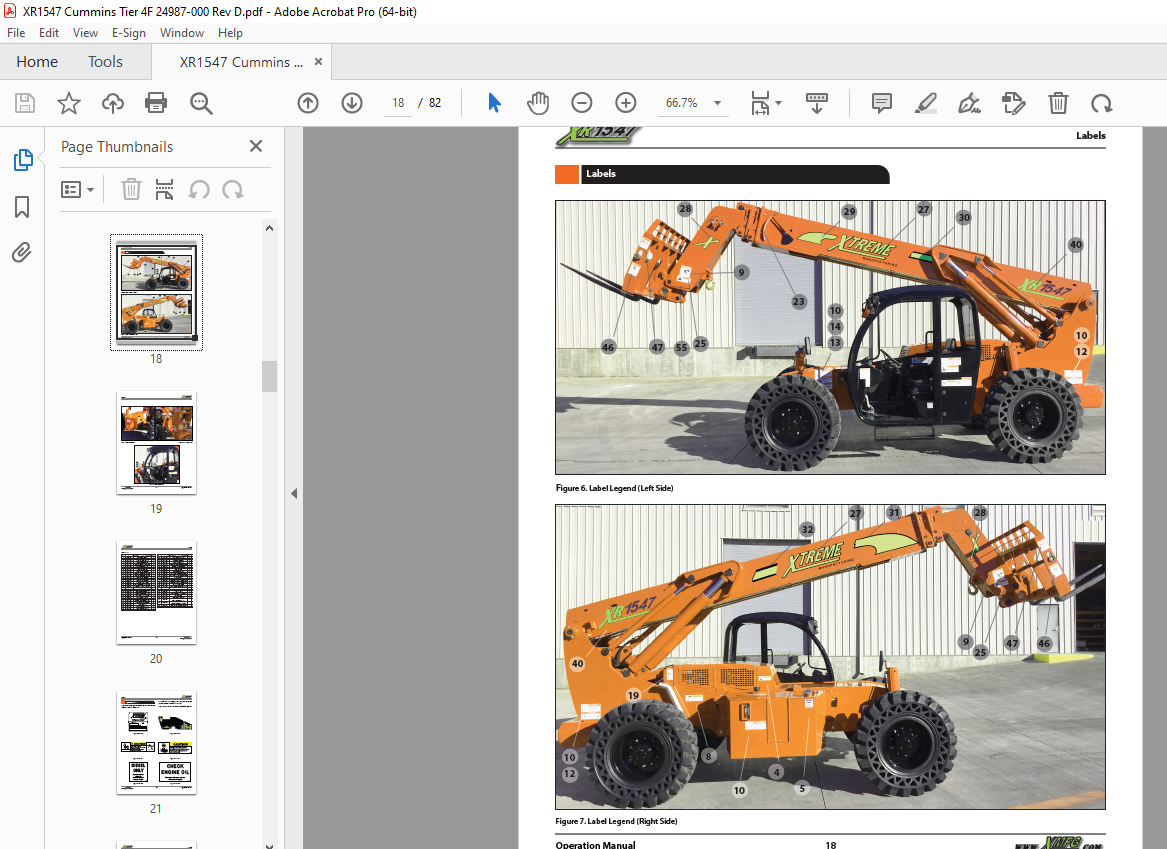
Task: Open the File menu
Action: pos(16,33)
